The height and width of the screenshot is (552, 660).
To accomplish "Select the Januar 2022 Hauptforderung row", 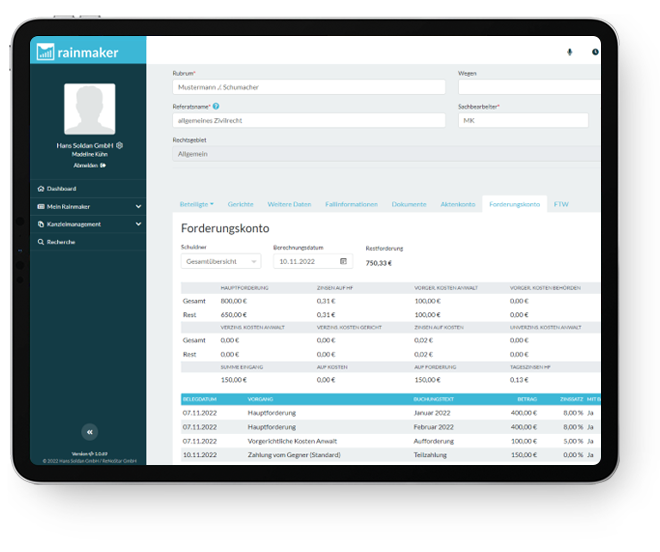I will 391,413.
